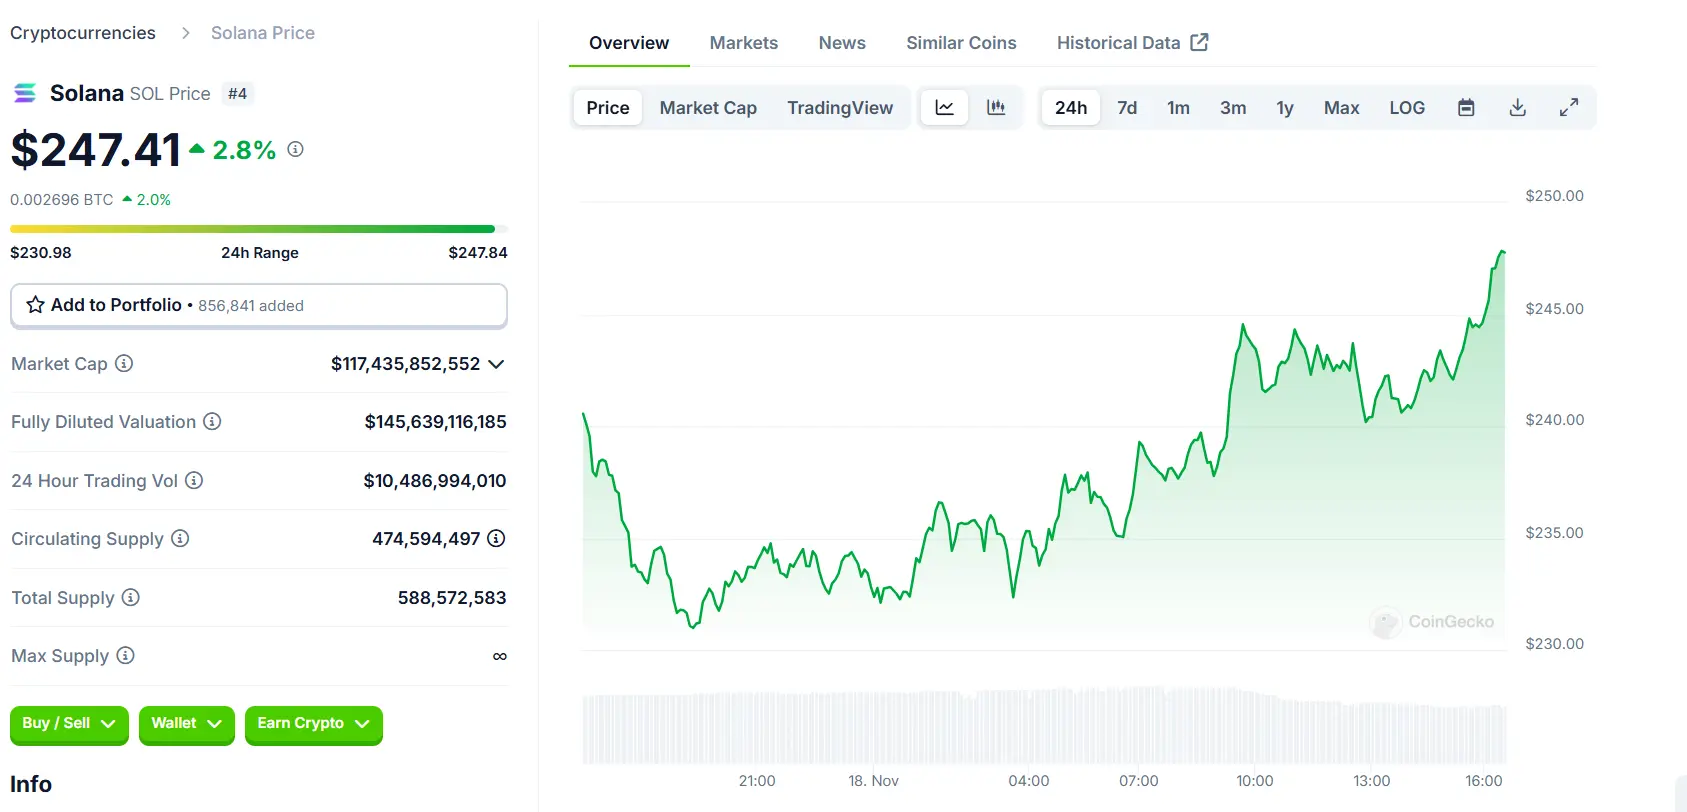Screen dimensions: 1687x812
Task: Click the $247.84 range high value
Action: (x=478, y=253)
